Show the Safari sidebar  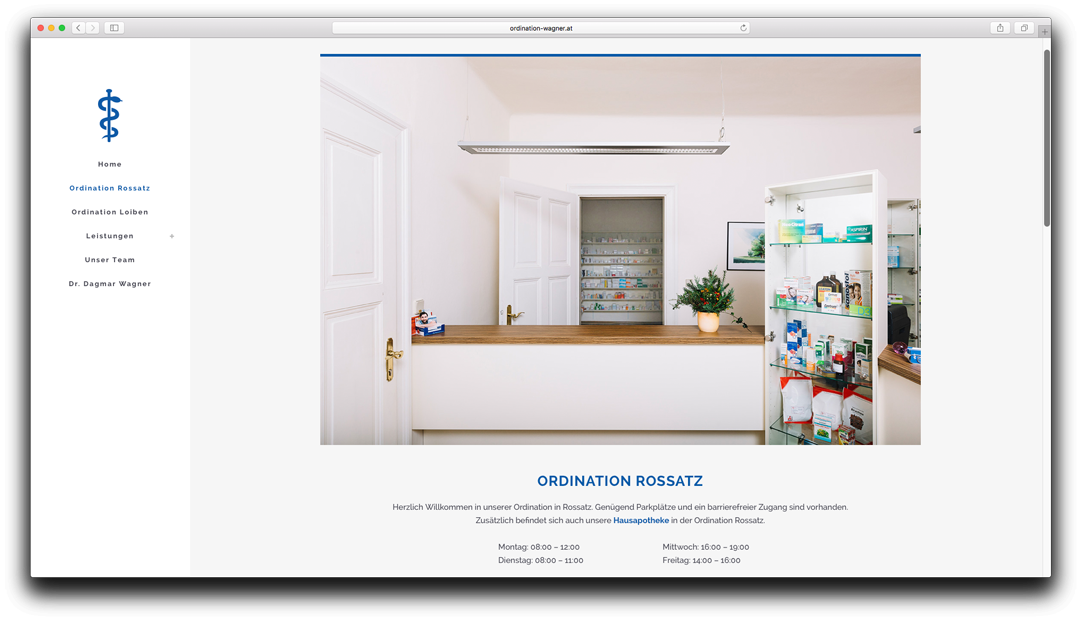point(114,28)
